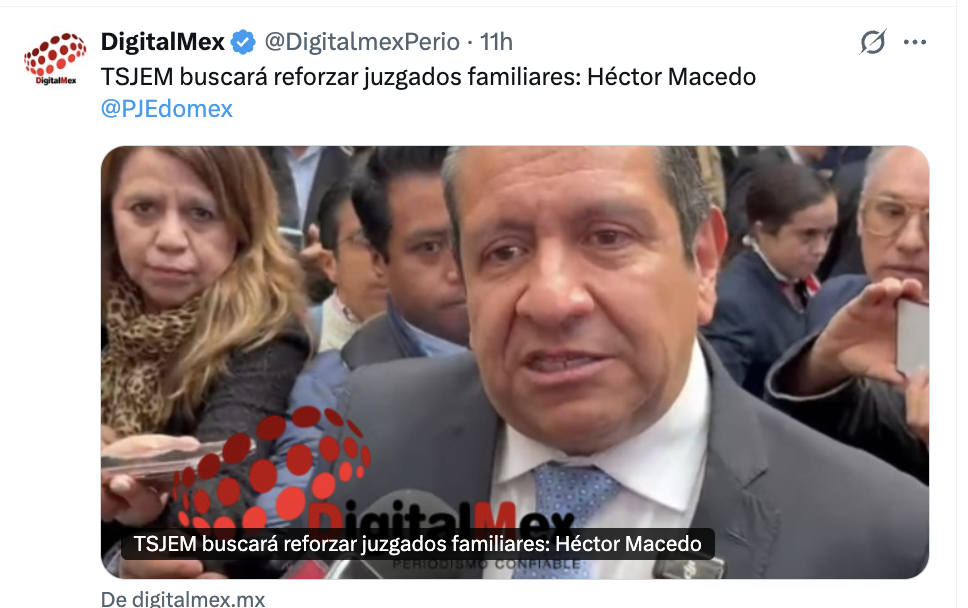Click the DigitalMex display name

[x=162, y=42]
